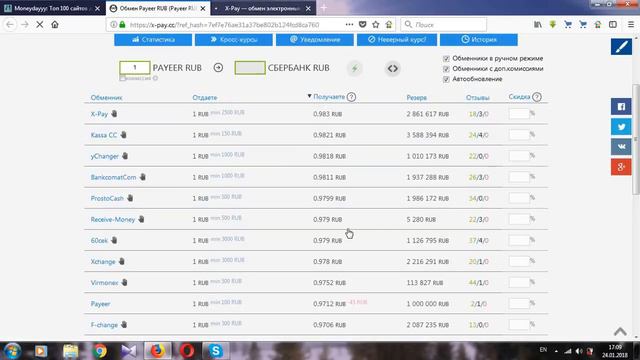Click the green lightning bolt icon
The image size is (640, 360).
point(354,69)
